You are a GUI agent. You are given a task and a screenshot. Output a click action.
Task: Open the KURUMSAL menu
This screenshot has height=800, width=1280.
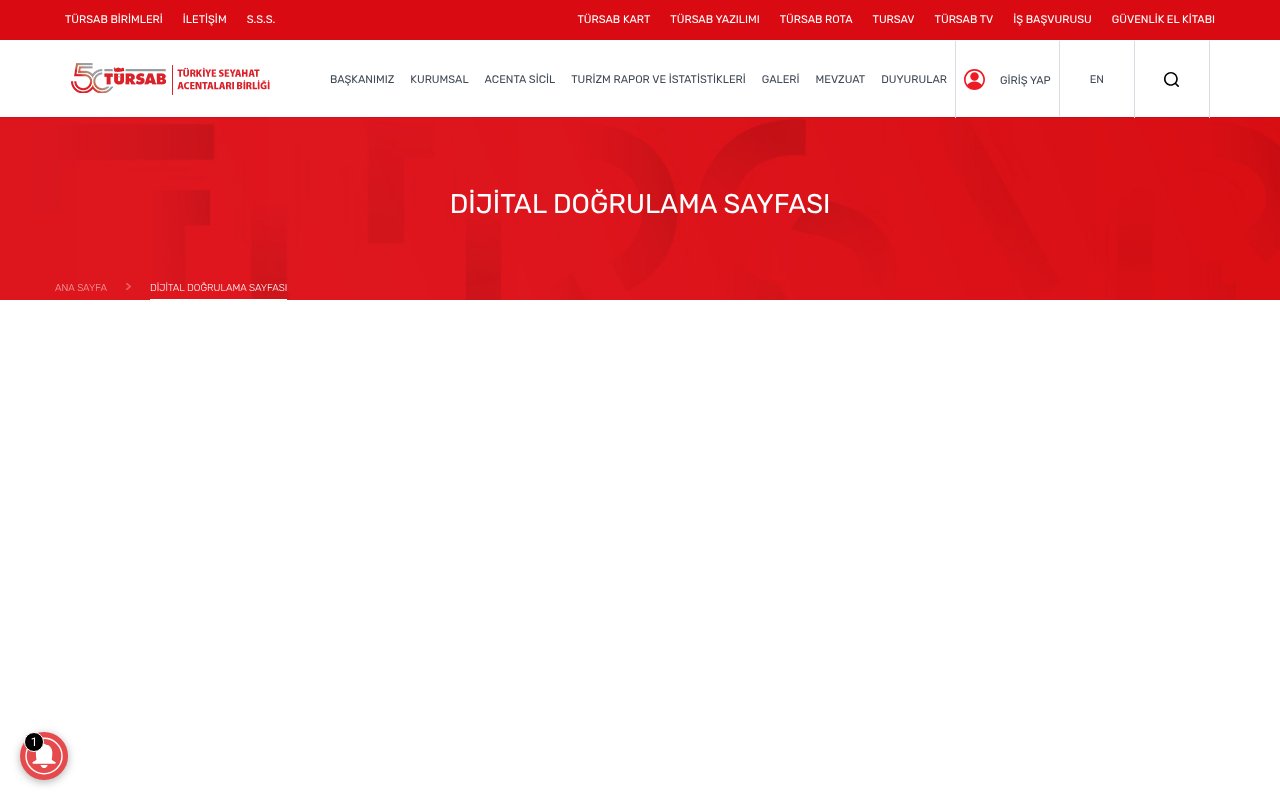[439, 79]
